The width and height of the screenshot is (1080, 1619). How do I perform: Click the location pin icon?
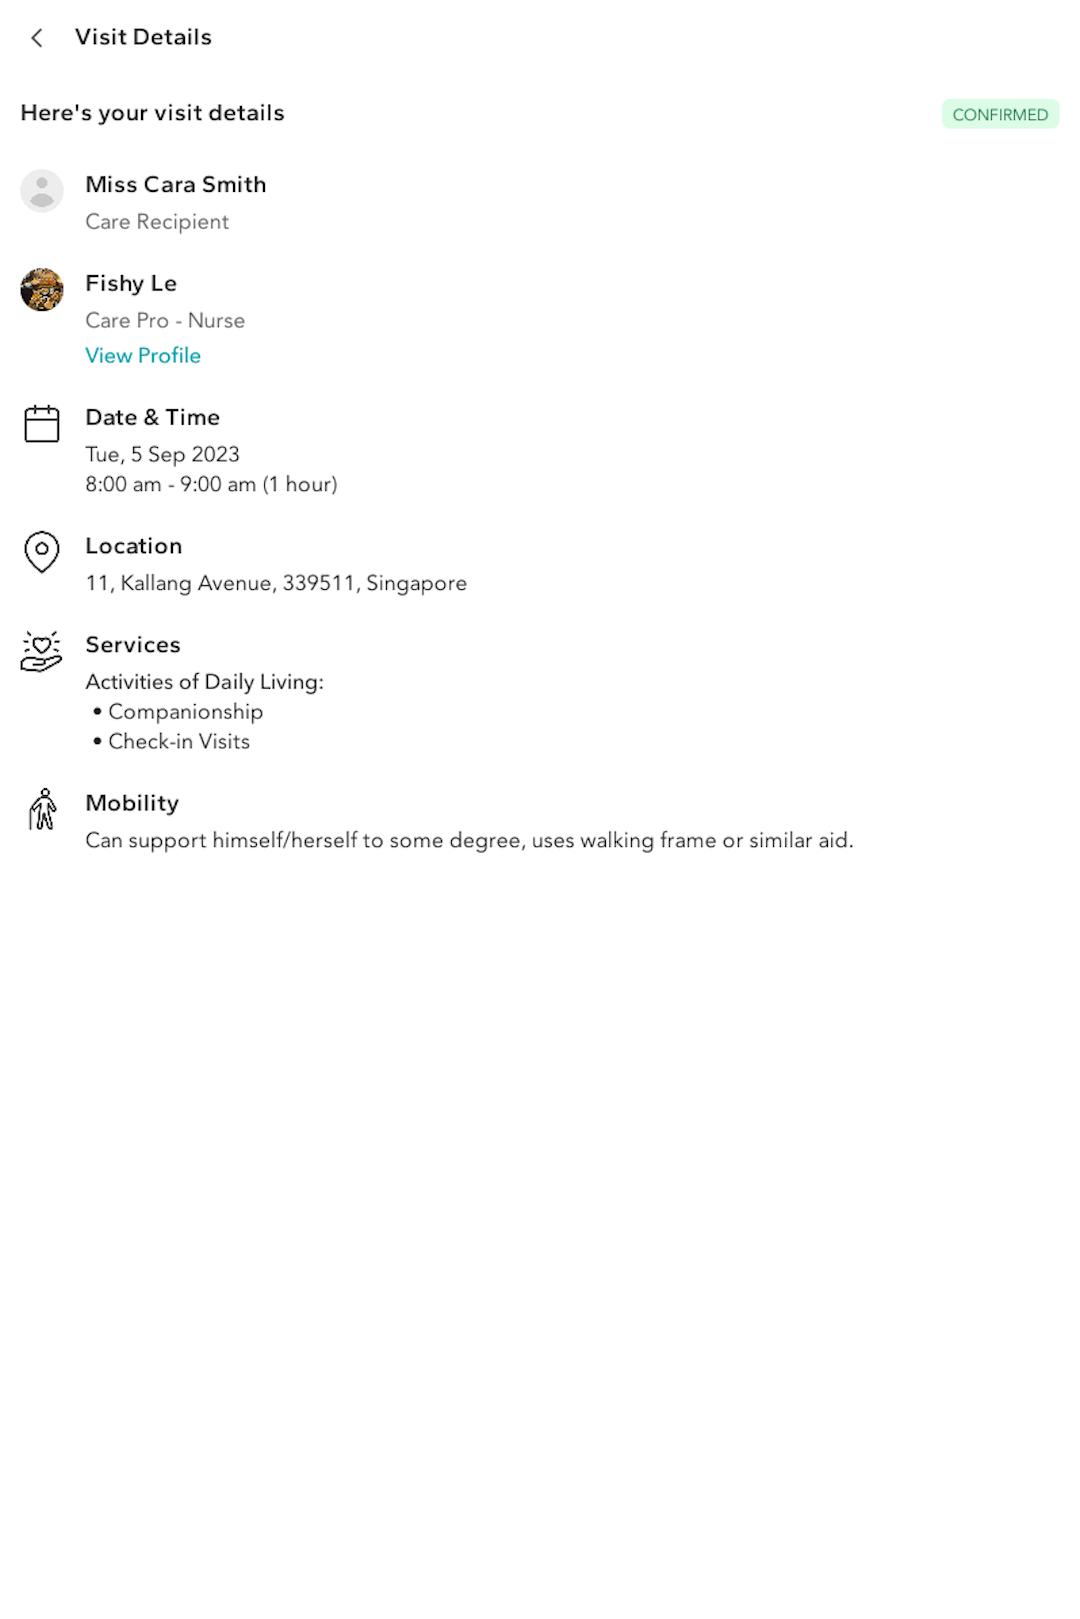[42, 552]
